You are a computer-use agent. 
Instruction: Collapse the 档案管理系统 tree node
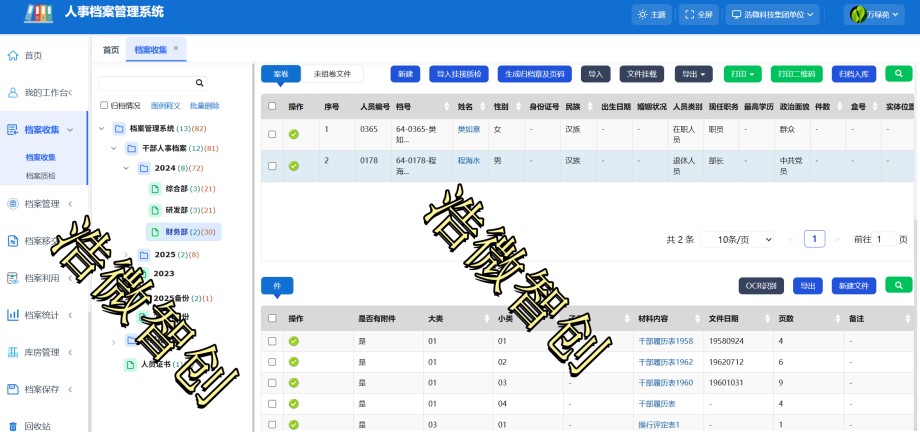pos(102,129)
